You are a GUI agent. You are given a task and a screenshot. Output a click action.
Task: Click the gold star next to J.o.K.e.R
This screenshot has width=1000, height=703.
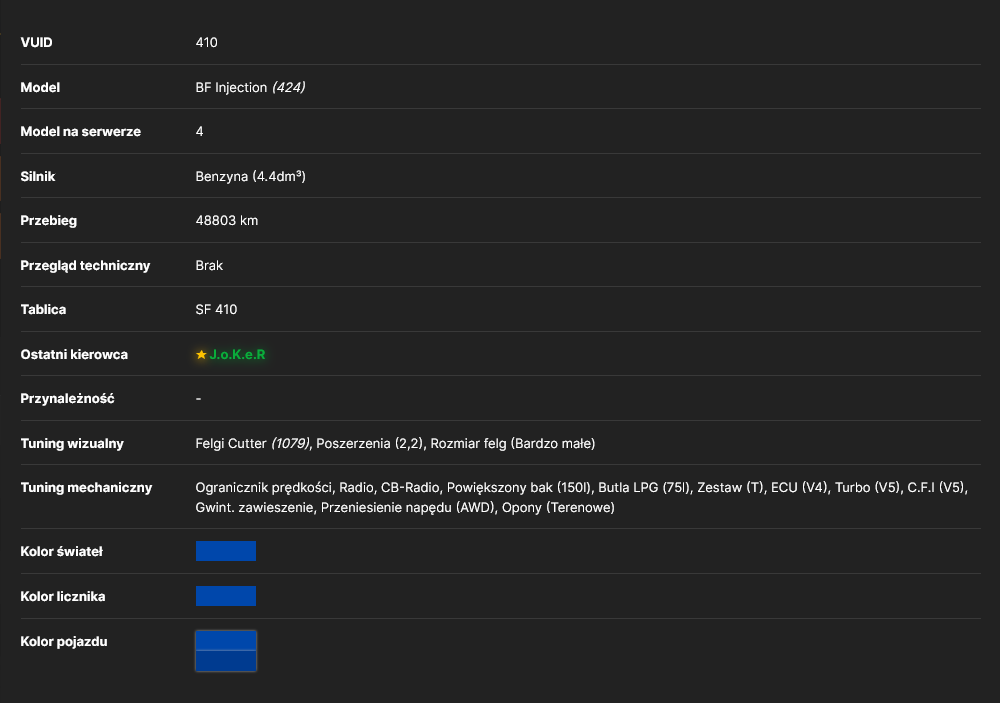(201, 355)
